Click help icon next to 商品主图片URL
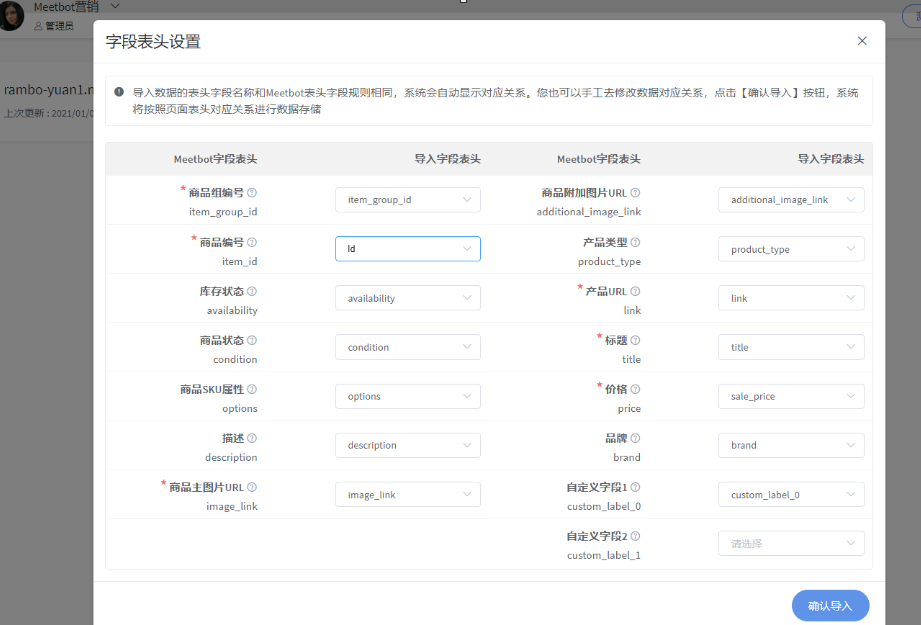The image size is (921, 625). tap(251, 487)
